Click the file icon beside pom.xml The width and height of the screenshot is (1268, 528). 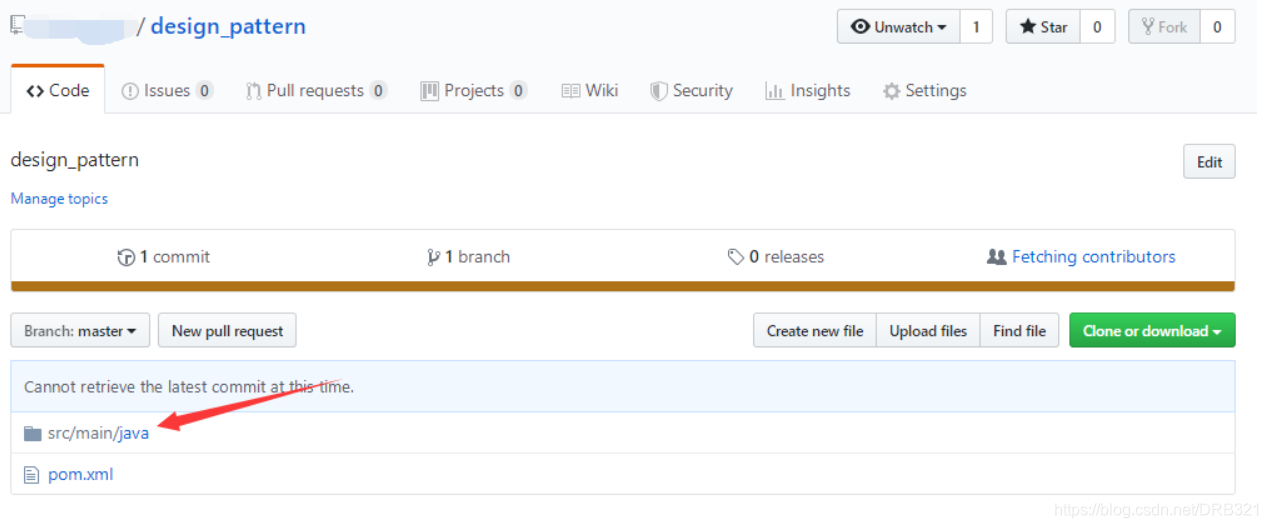pyautogui.click(x=31, y=474)
